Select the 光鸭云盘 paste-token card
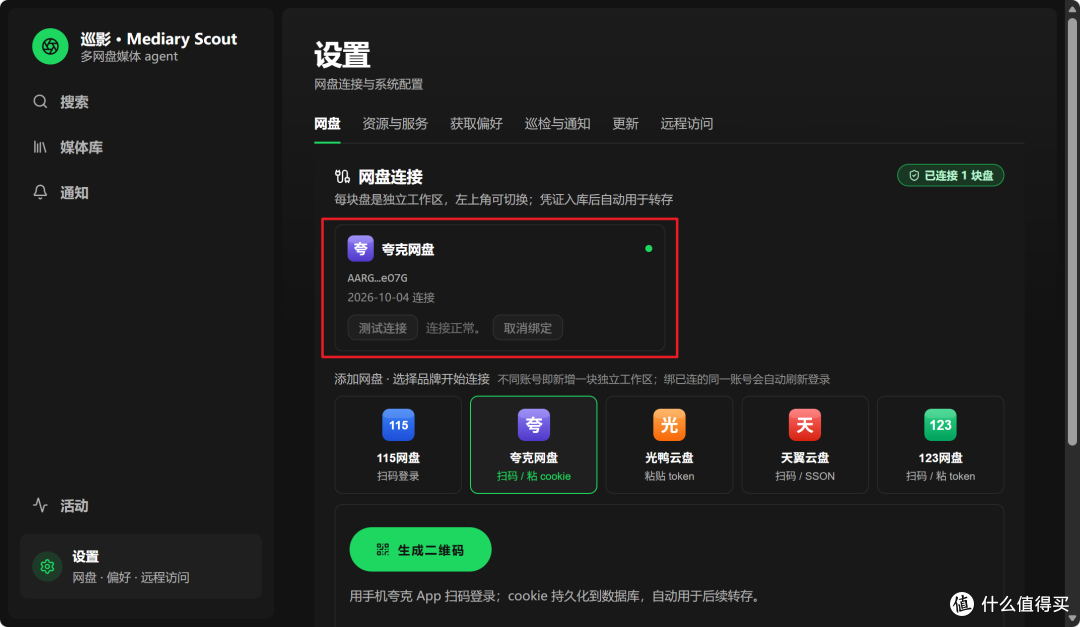 [669, 444]
